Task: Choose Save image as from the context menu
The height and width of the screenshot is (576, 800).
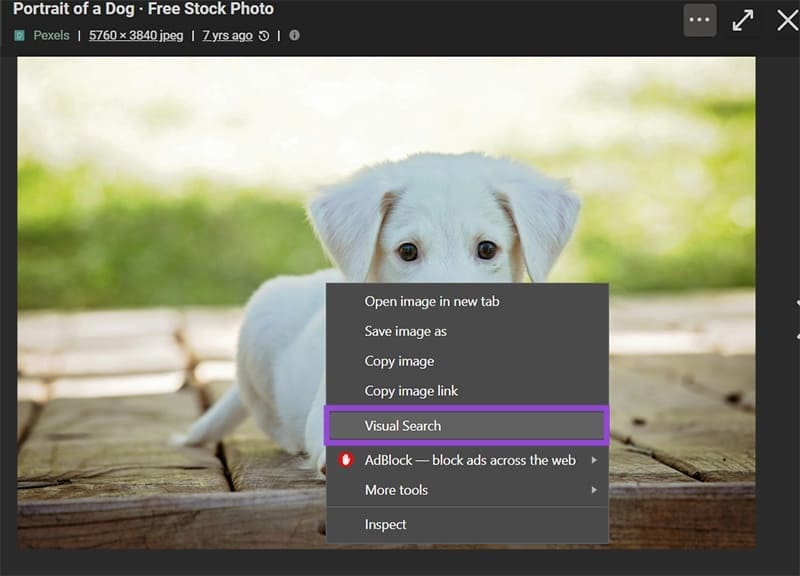Action: (405, 331)
